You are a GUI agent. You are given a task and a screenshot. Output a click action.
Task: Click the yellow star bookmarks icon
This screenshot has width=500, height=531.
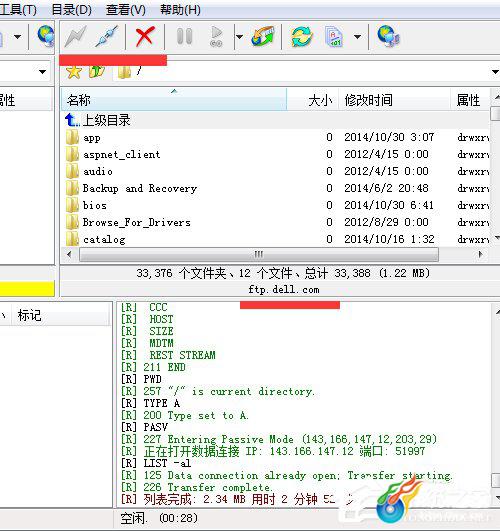[74, 72]
